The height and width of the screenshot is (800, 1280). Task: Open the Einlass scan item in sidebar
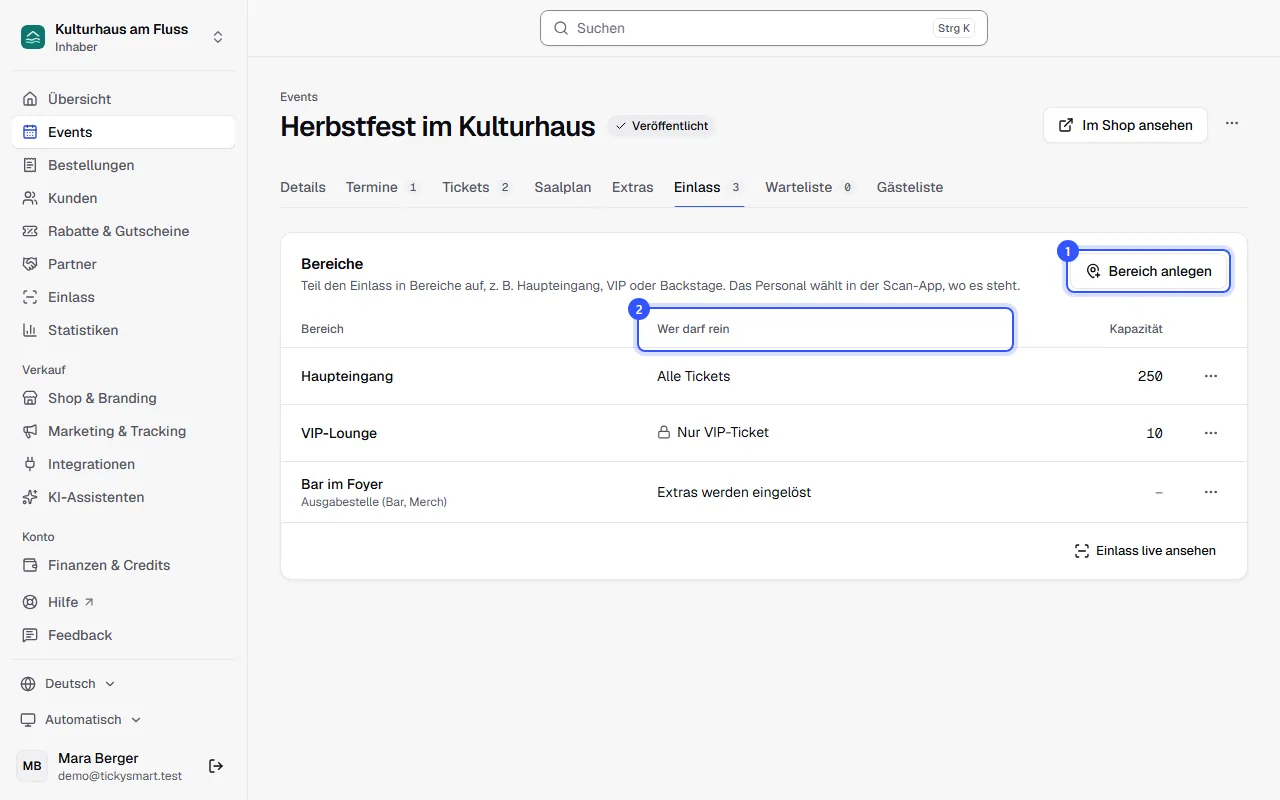click(124, 297)
